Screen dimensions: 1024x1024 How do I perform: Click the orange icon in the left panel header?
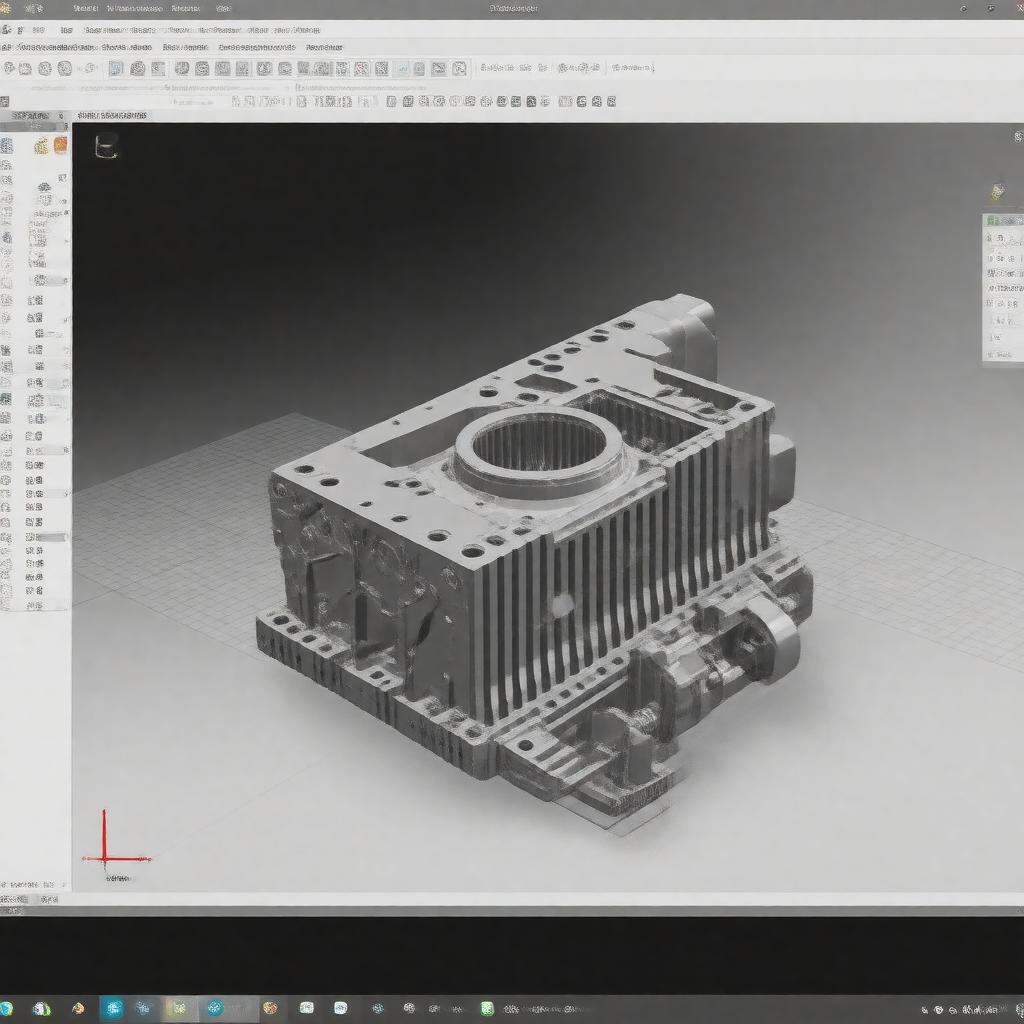[60, 146]
